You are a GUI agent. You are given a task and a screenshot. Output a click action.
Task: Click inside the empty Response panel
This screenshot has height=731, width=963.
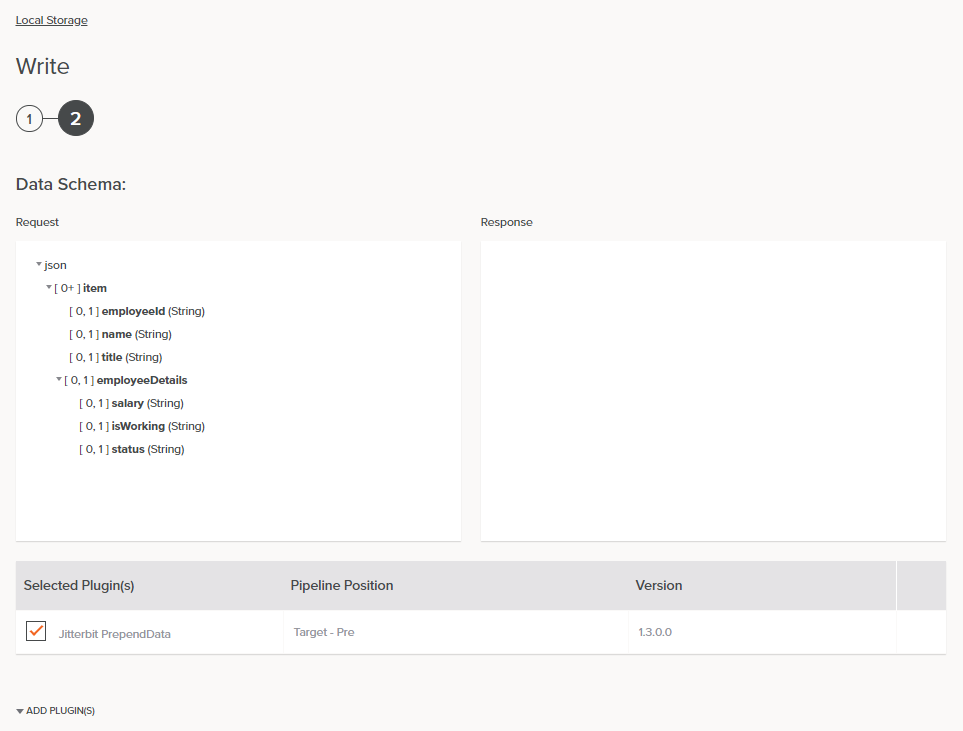point(713,390)
